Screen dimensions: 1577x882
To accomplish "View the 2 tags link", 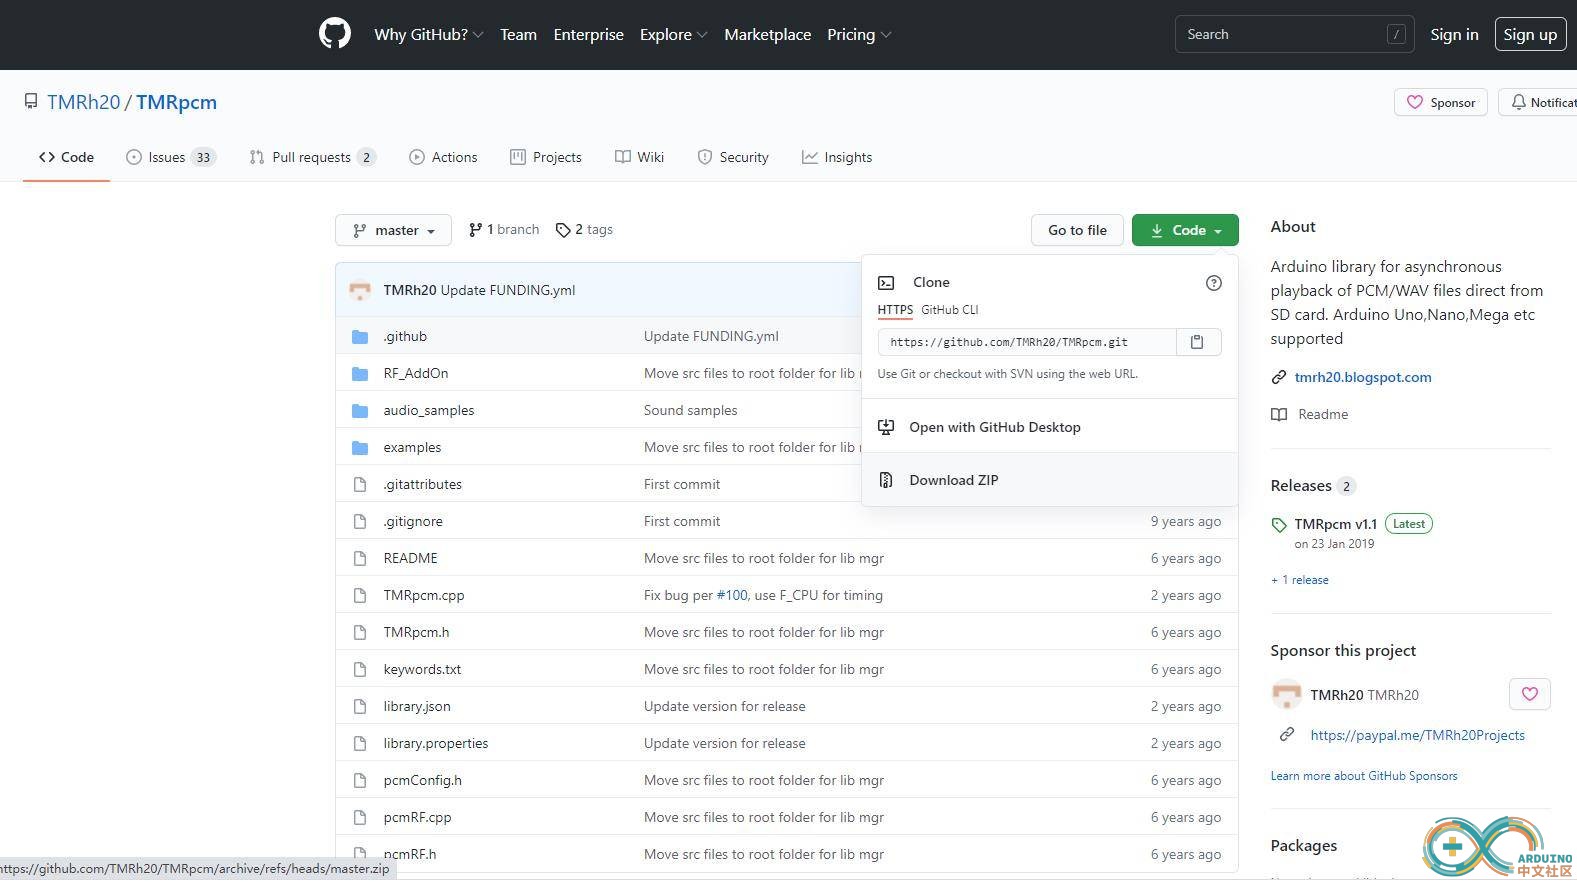I will point(584,229).
